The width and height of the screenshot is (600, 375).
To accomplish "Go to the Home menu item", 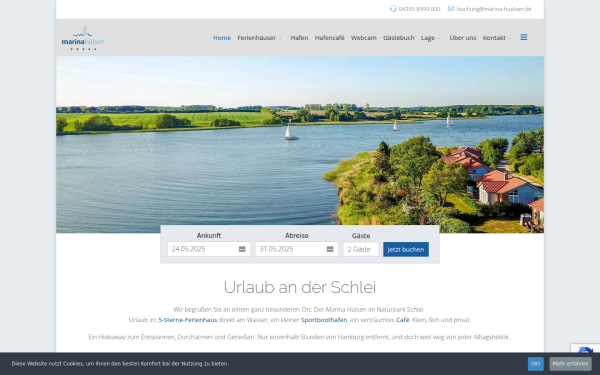I will tap(222, 38).
